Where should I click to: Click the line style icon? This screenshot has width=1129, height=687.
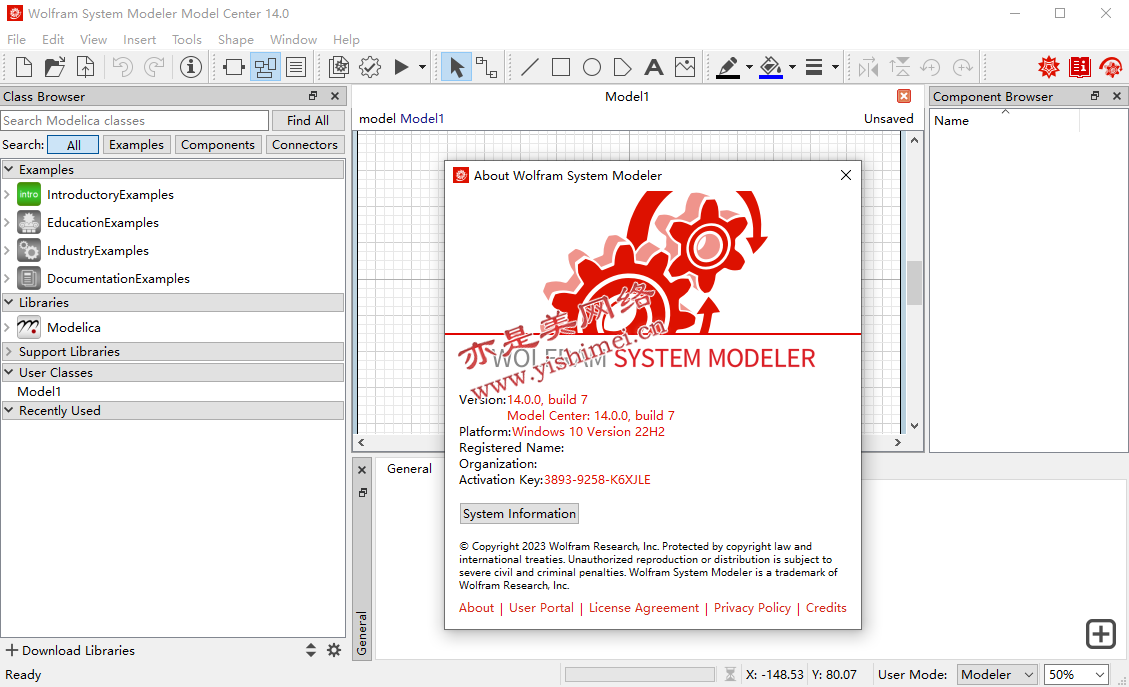(814, 67)
